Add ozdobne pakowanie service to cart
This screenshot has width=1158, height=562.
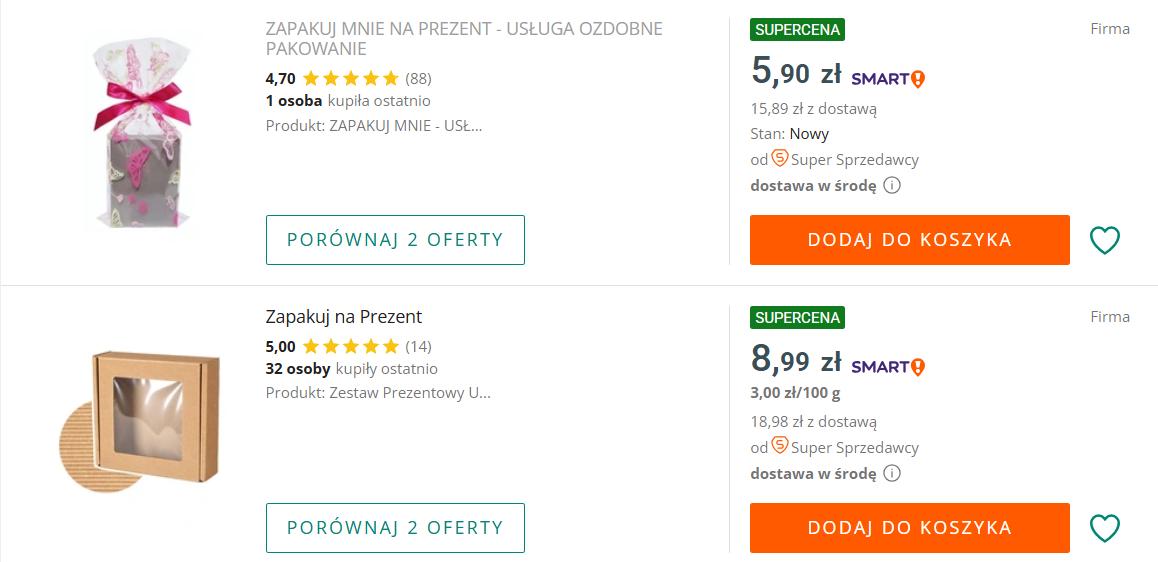click(909, 240)
